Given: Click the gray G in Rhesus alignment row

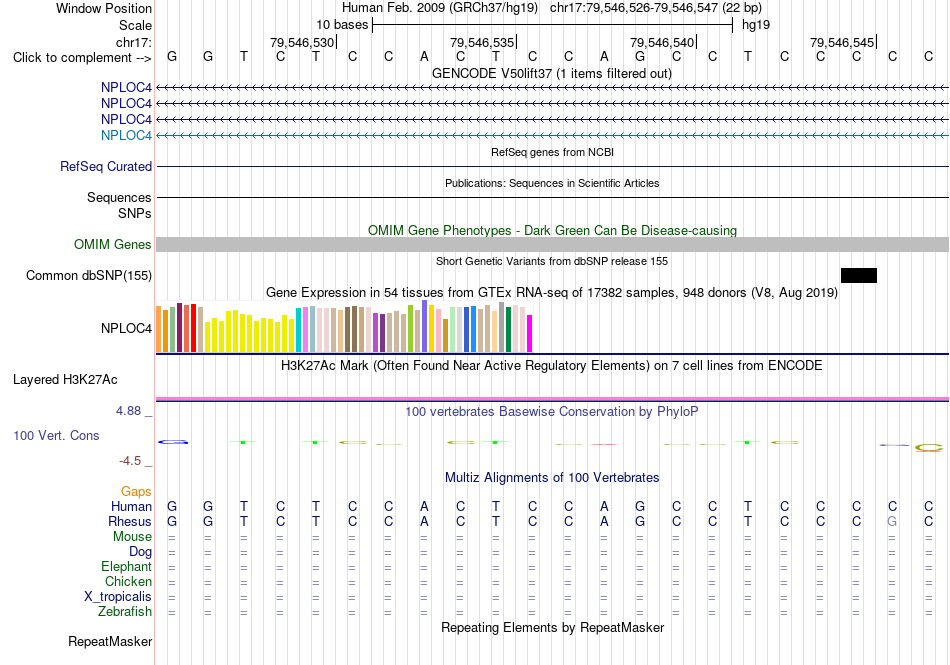Looking at the screenshot, I should click(892, 521).
